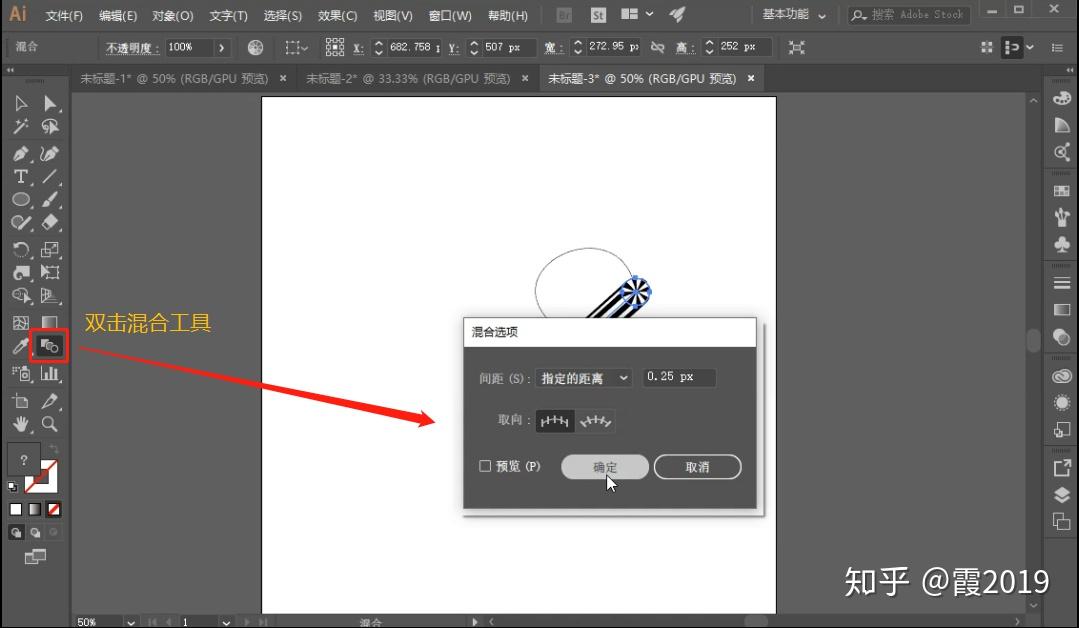Click the 取消 button in Blend Options
Image resolution: width=1079 pixels, height=628 pixels.
697,467
